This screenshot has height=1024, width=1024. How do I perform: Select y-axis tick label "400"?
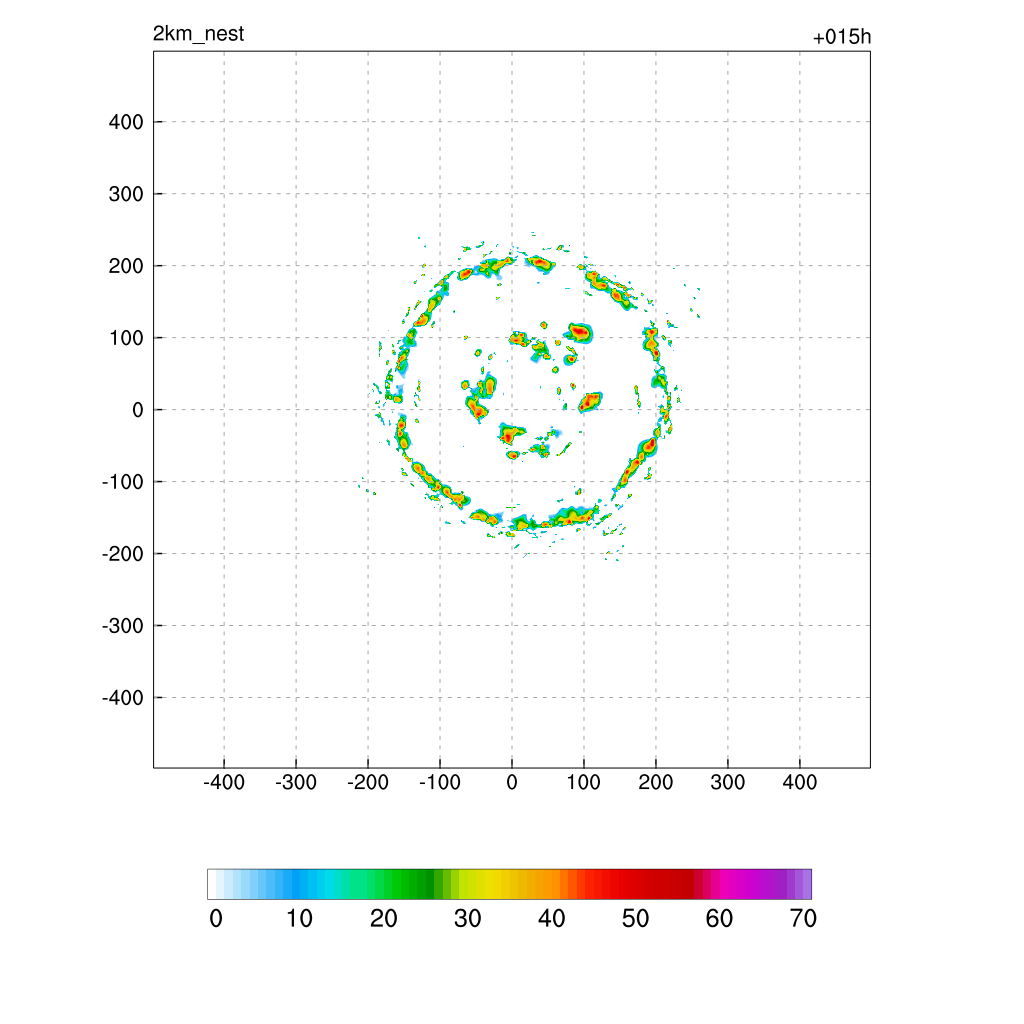click(x=126, y=122)
